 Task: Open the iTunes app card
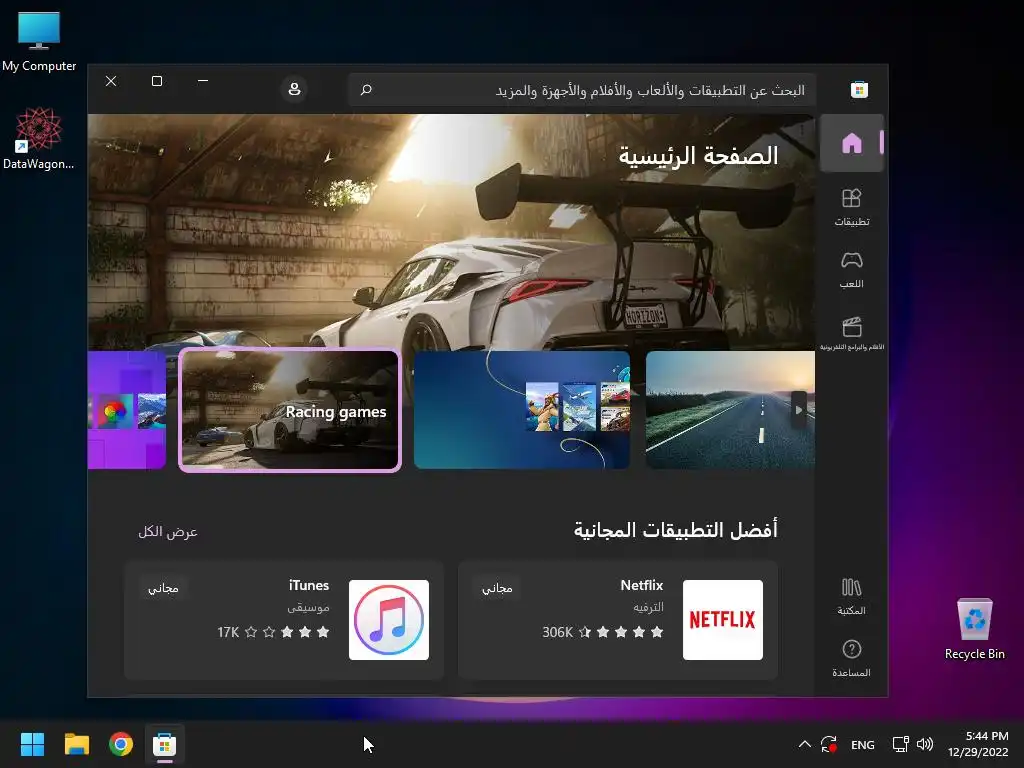click(x=284, y=620)
